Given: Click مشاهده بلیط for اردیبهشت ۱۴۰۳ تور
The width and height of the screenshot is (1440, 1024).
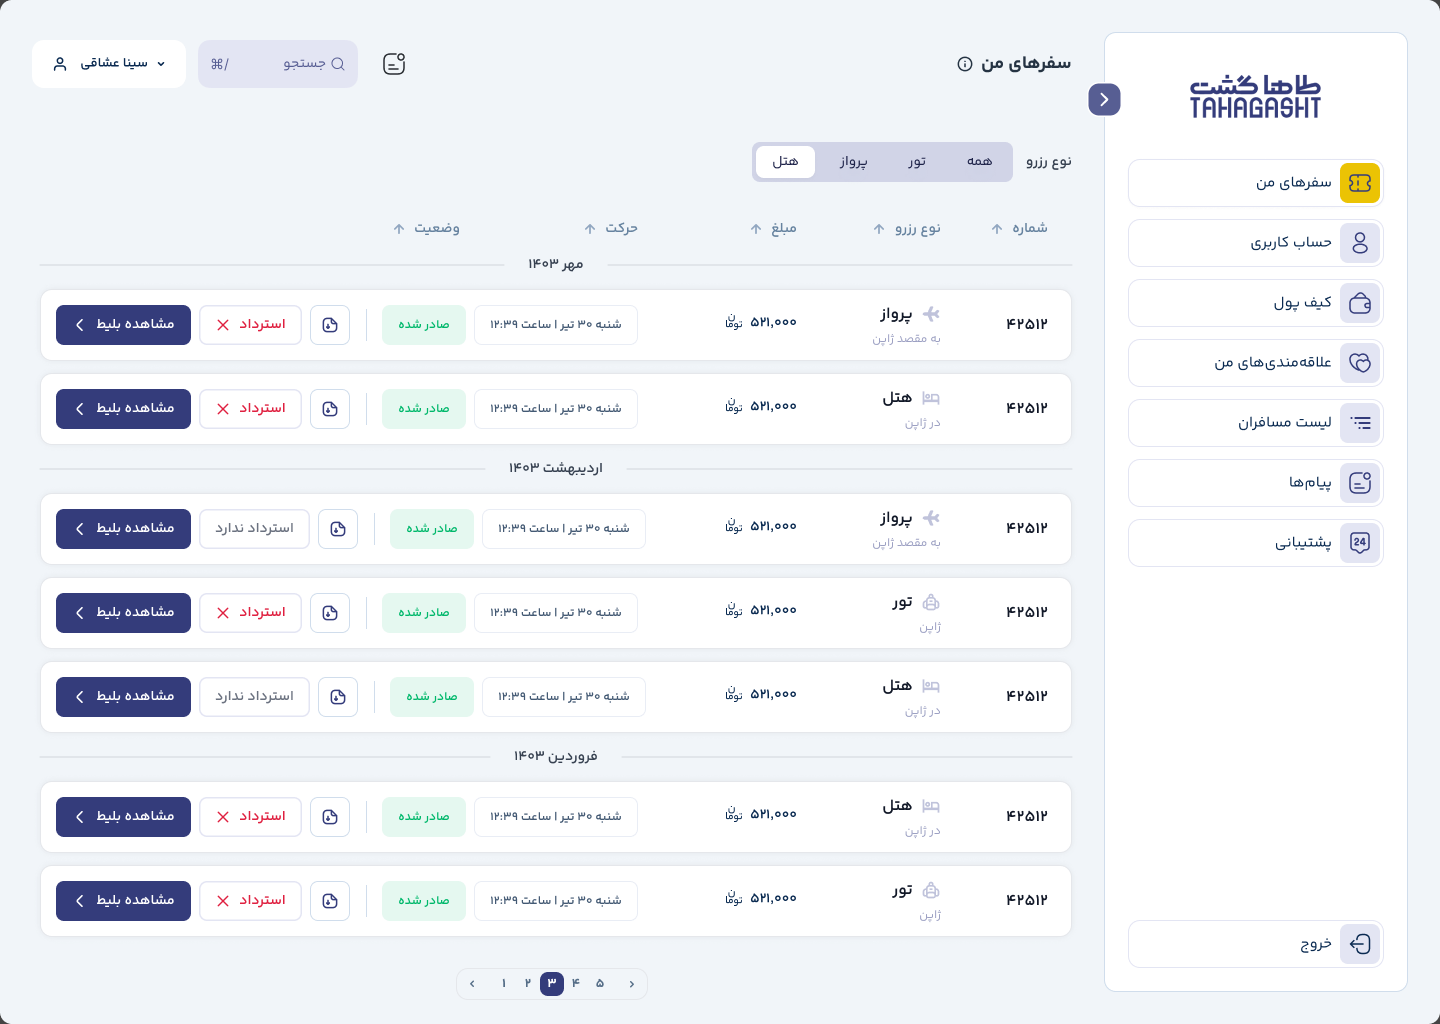Looking at the screenshot, I should click(123, 613).
